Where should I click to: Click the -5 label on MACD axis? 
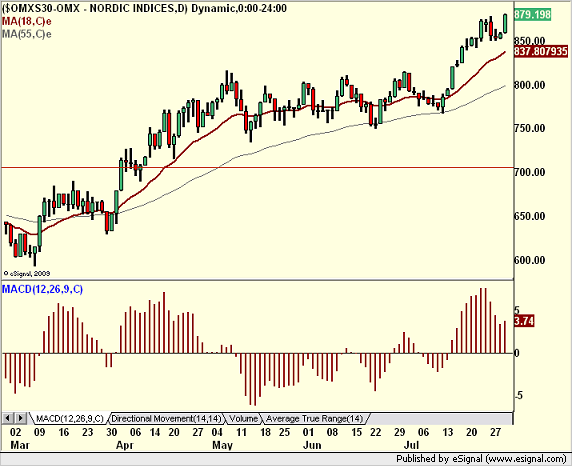click(518, 395)
